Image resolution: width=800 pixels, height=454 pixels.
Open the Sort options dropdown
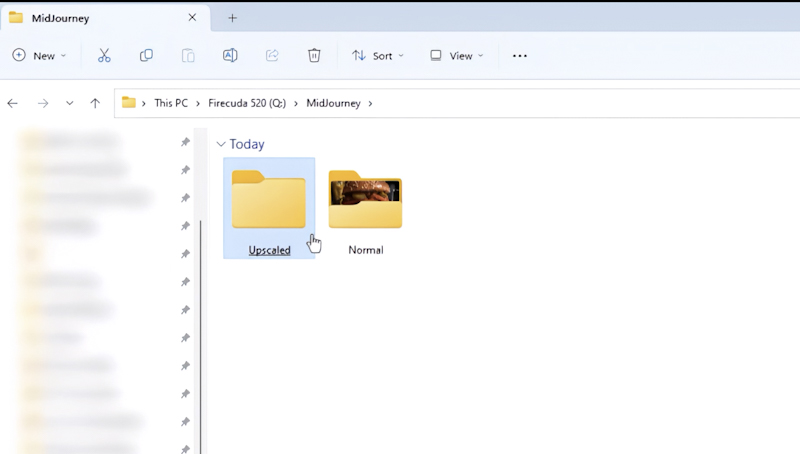(x=378, y=56)
